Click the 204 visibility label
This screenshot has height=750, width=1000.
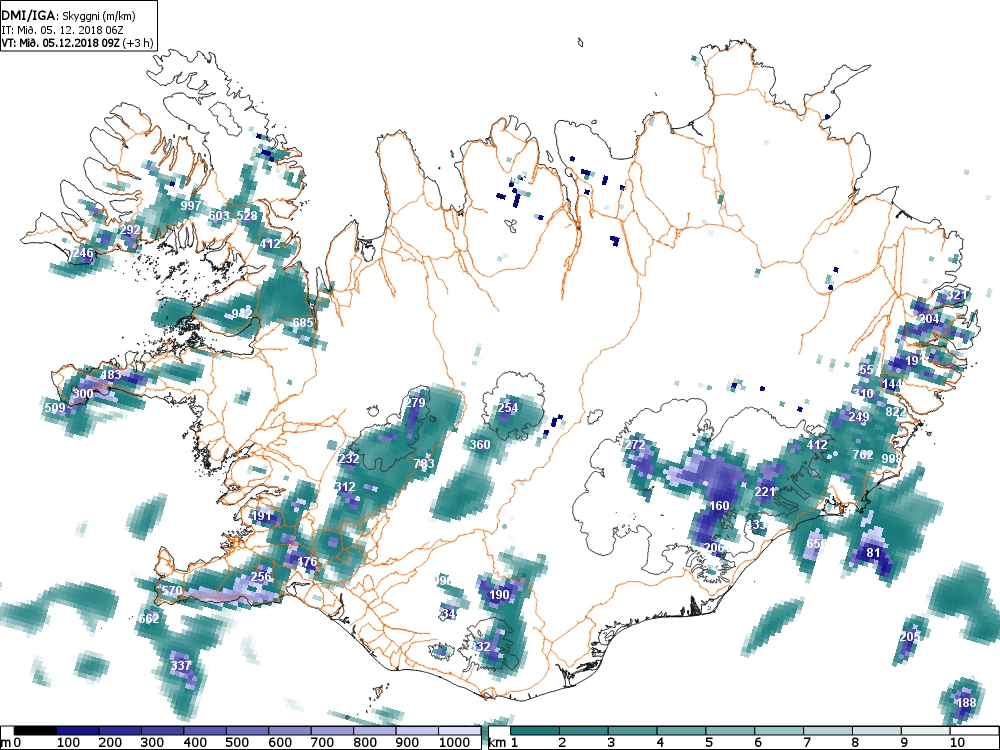coord(929,318)
